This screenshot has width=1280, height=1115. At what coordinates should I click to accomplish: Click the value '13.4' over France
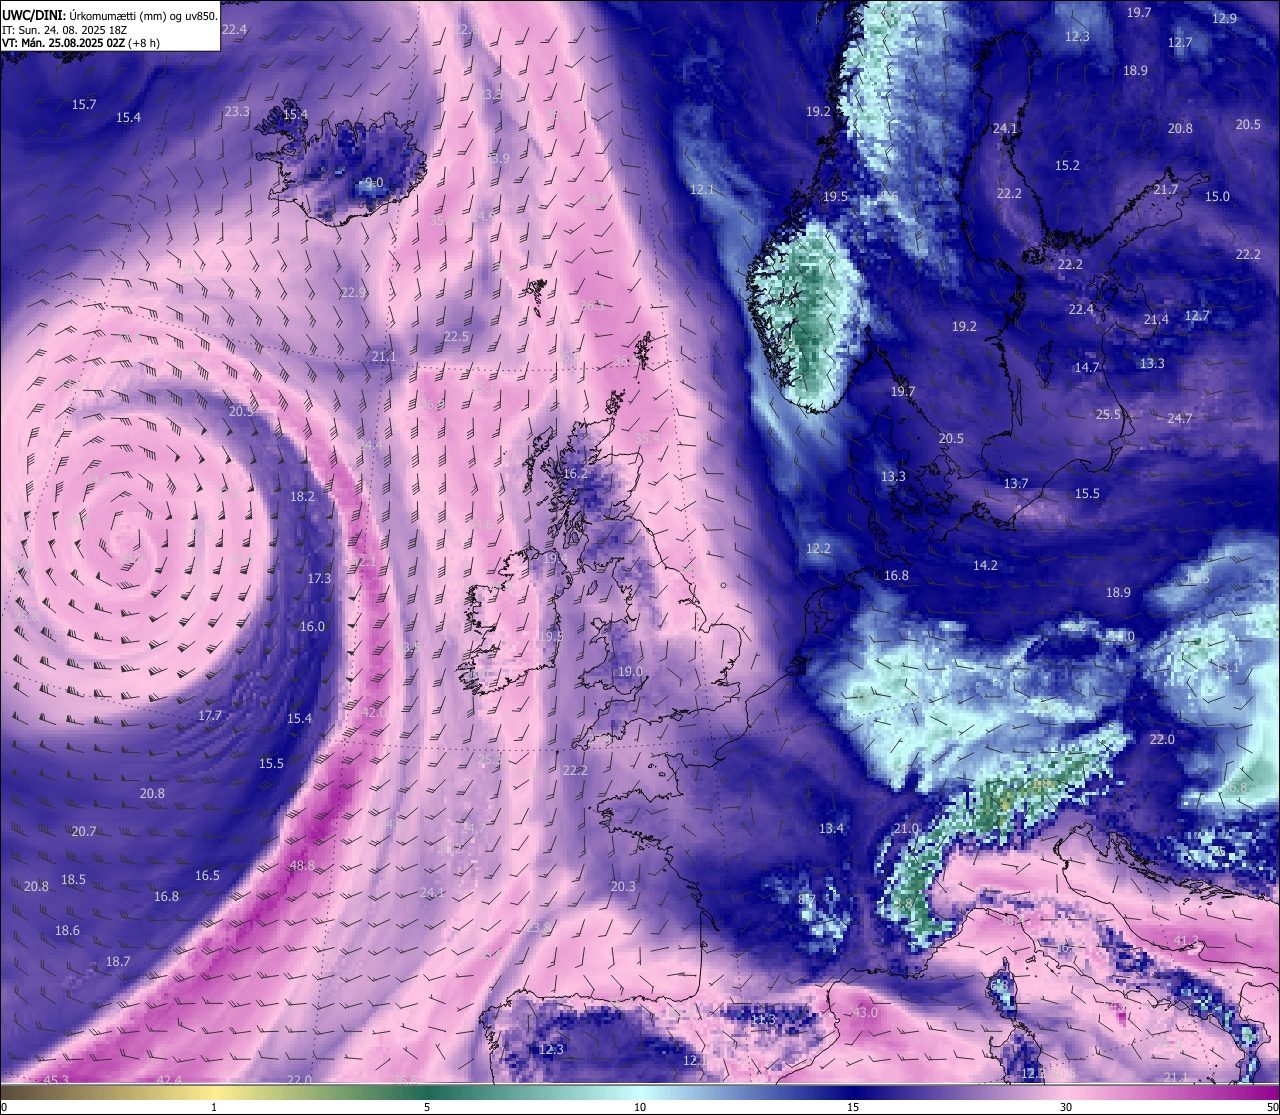pyautogui.click(x=831, y=828)
